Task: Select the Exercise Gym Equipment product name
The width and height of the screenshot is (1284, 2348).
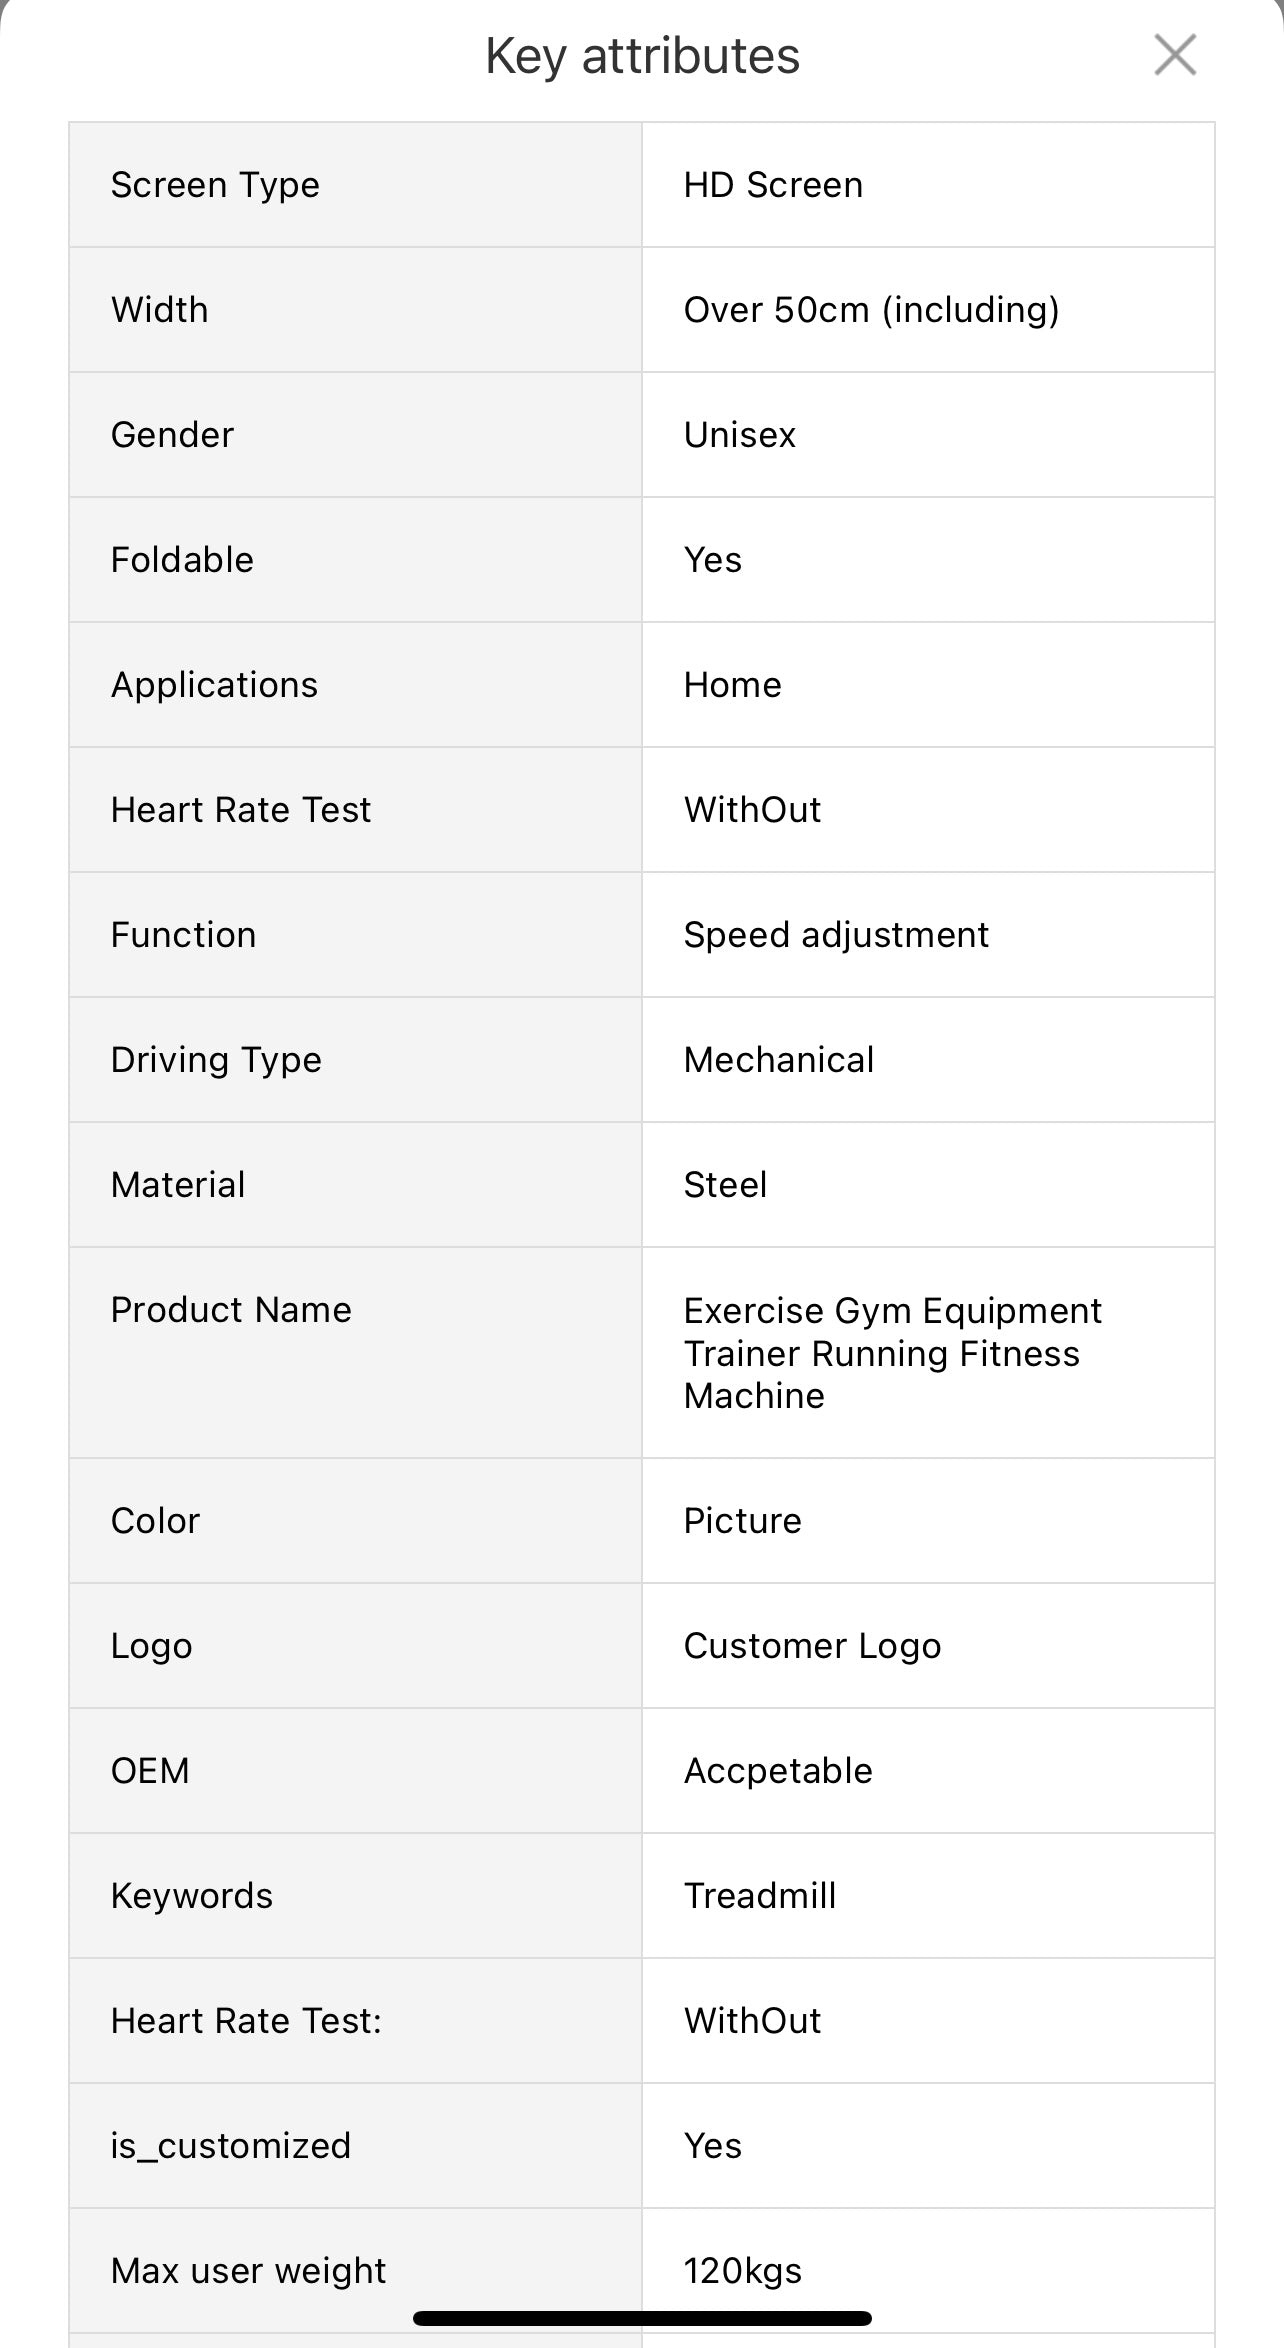Action: (893, 1353)
